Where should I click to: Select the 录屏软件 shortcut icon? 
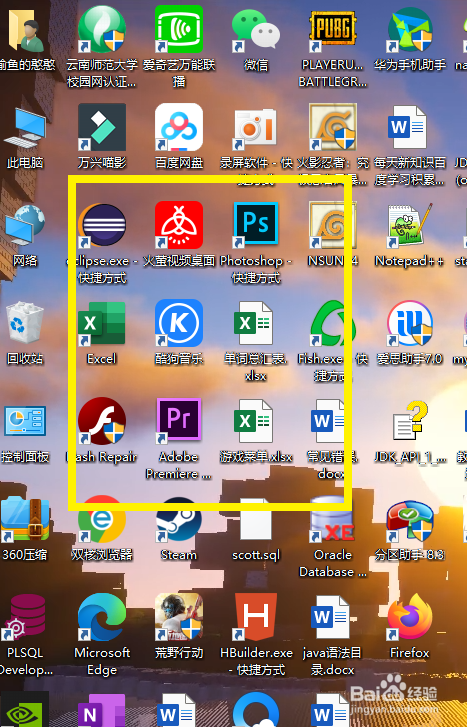256,127
